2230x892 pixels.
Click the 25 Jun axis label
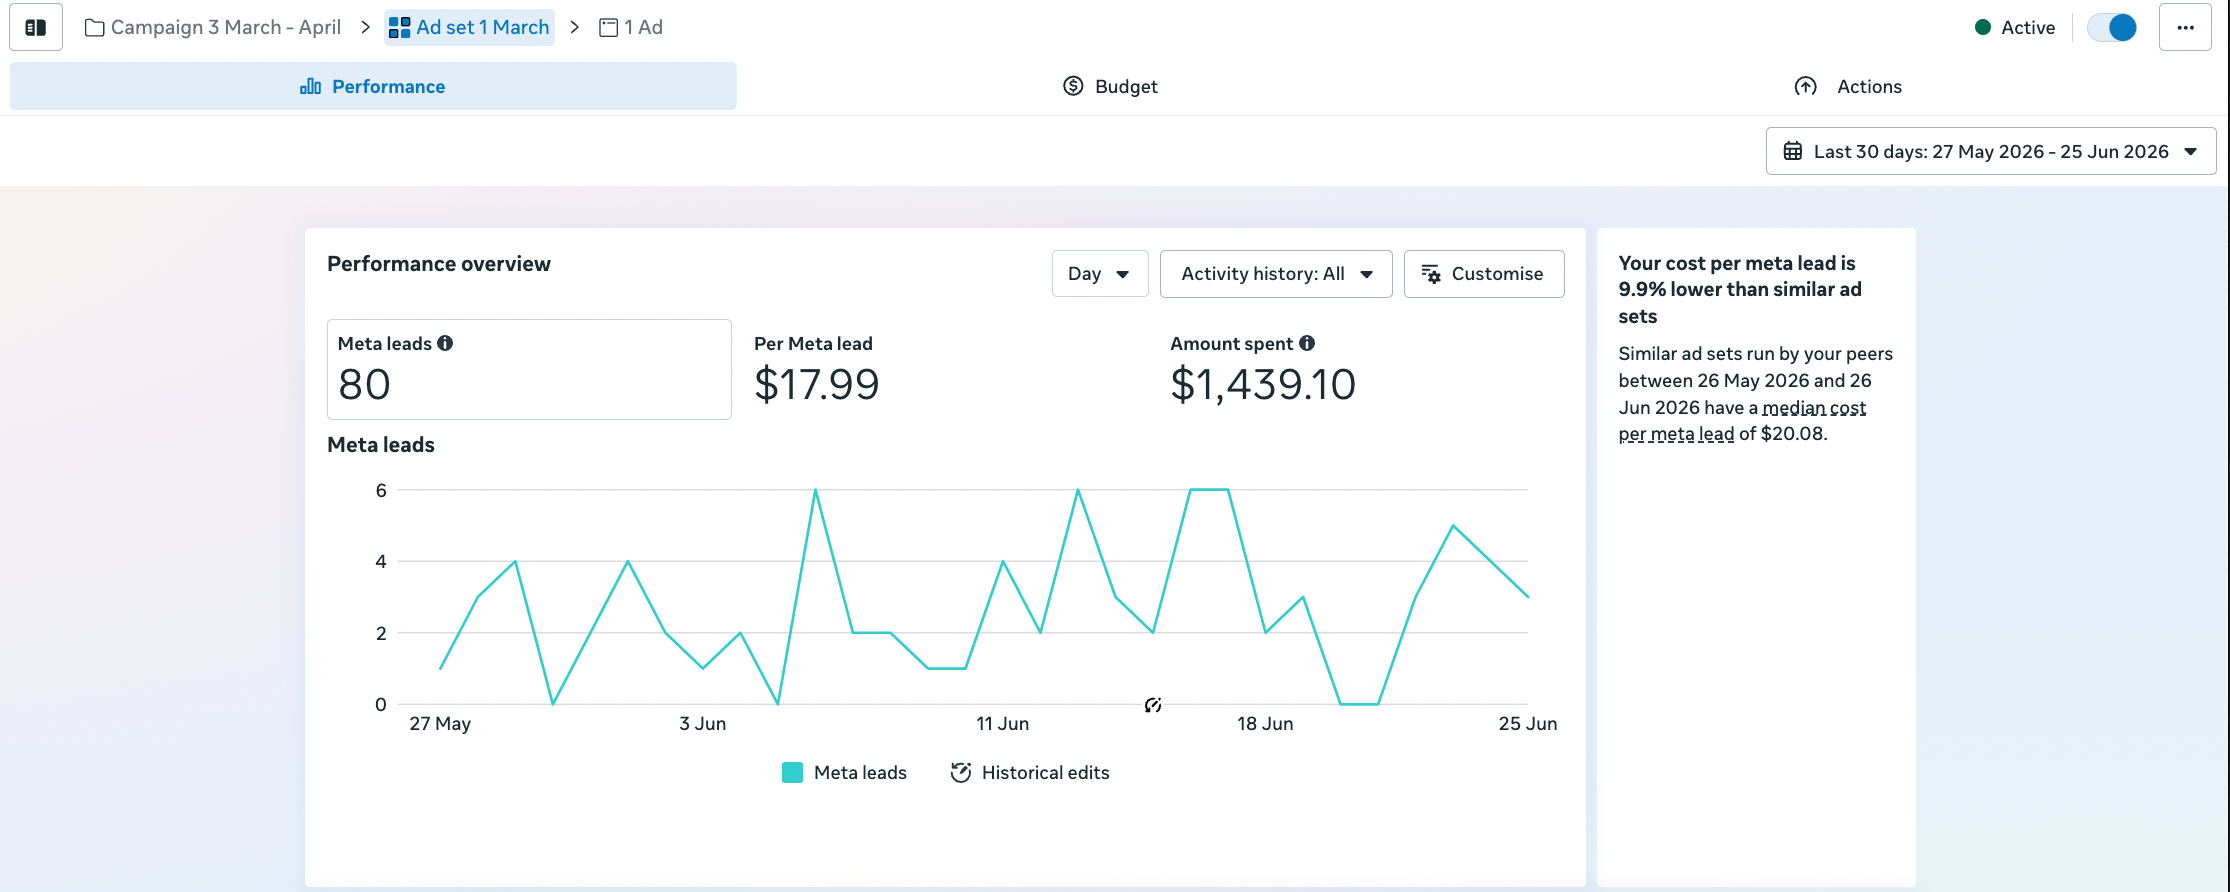pyautogui.click(x=1527, y=723)
